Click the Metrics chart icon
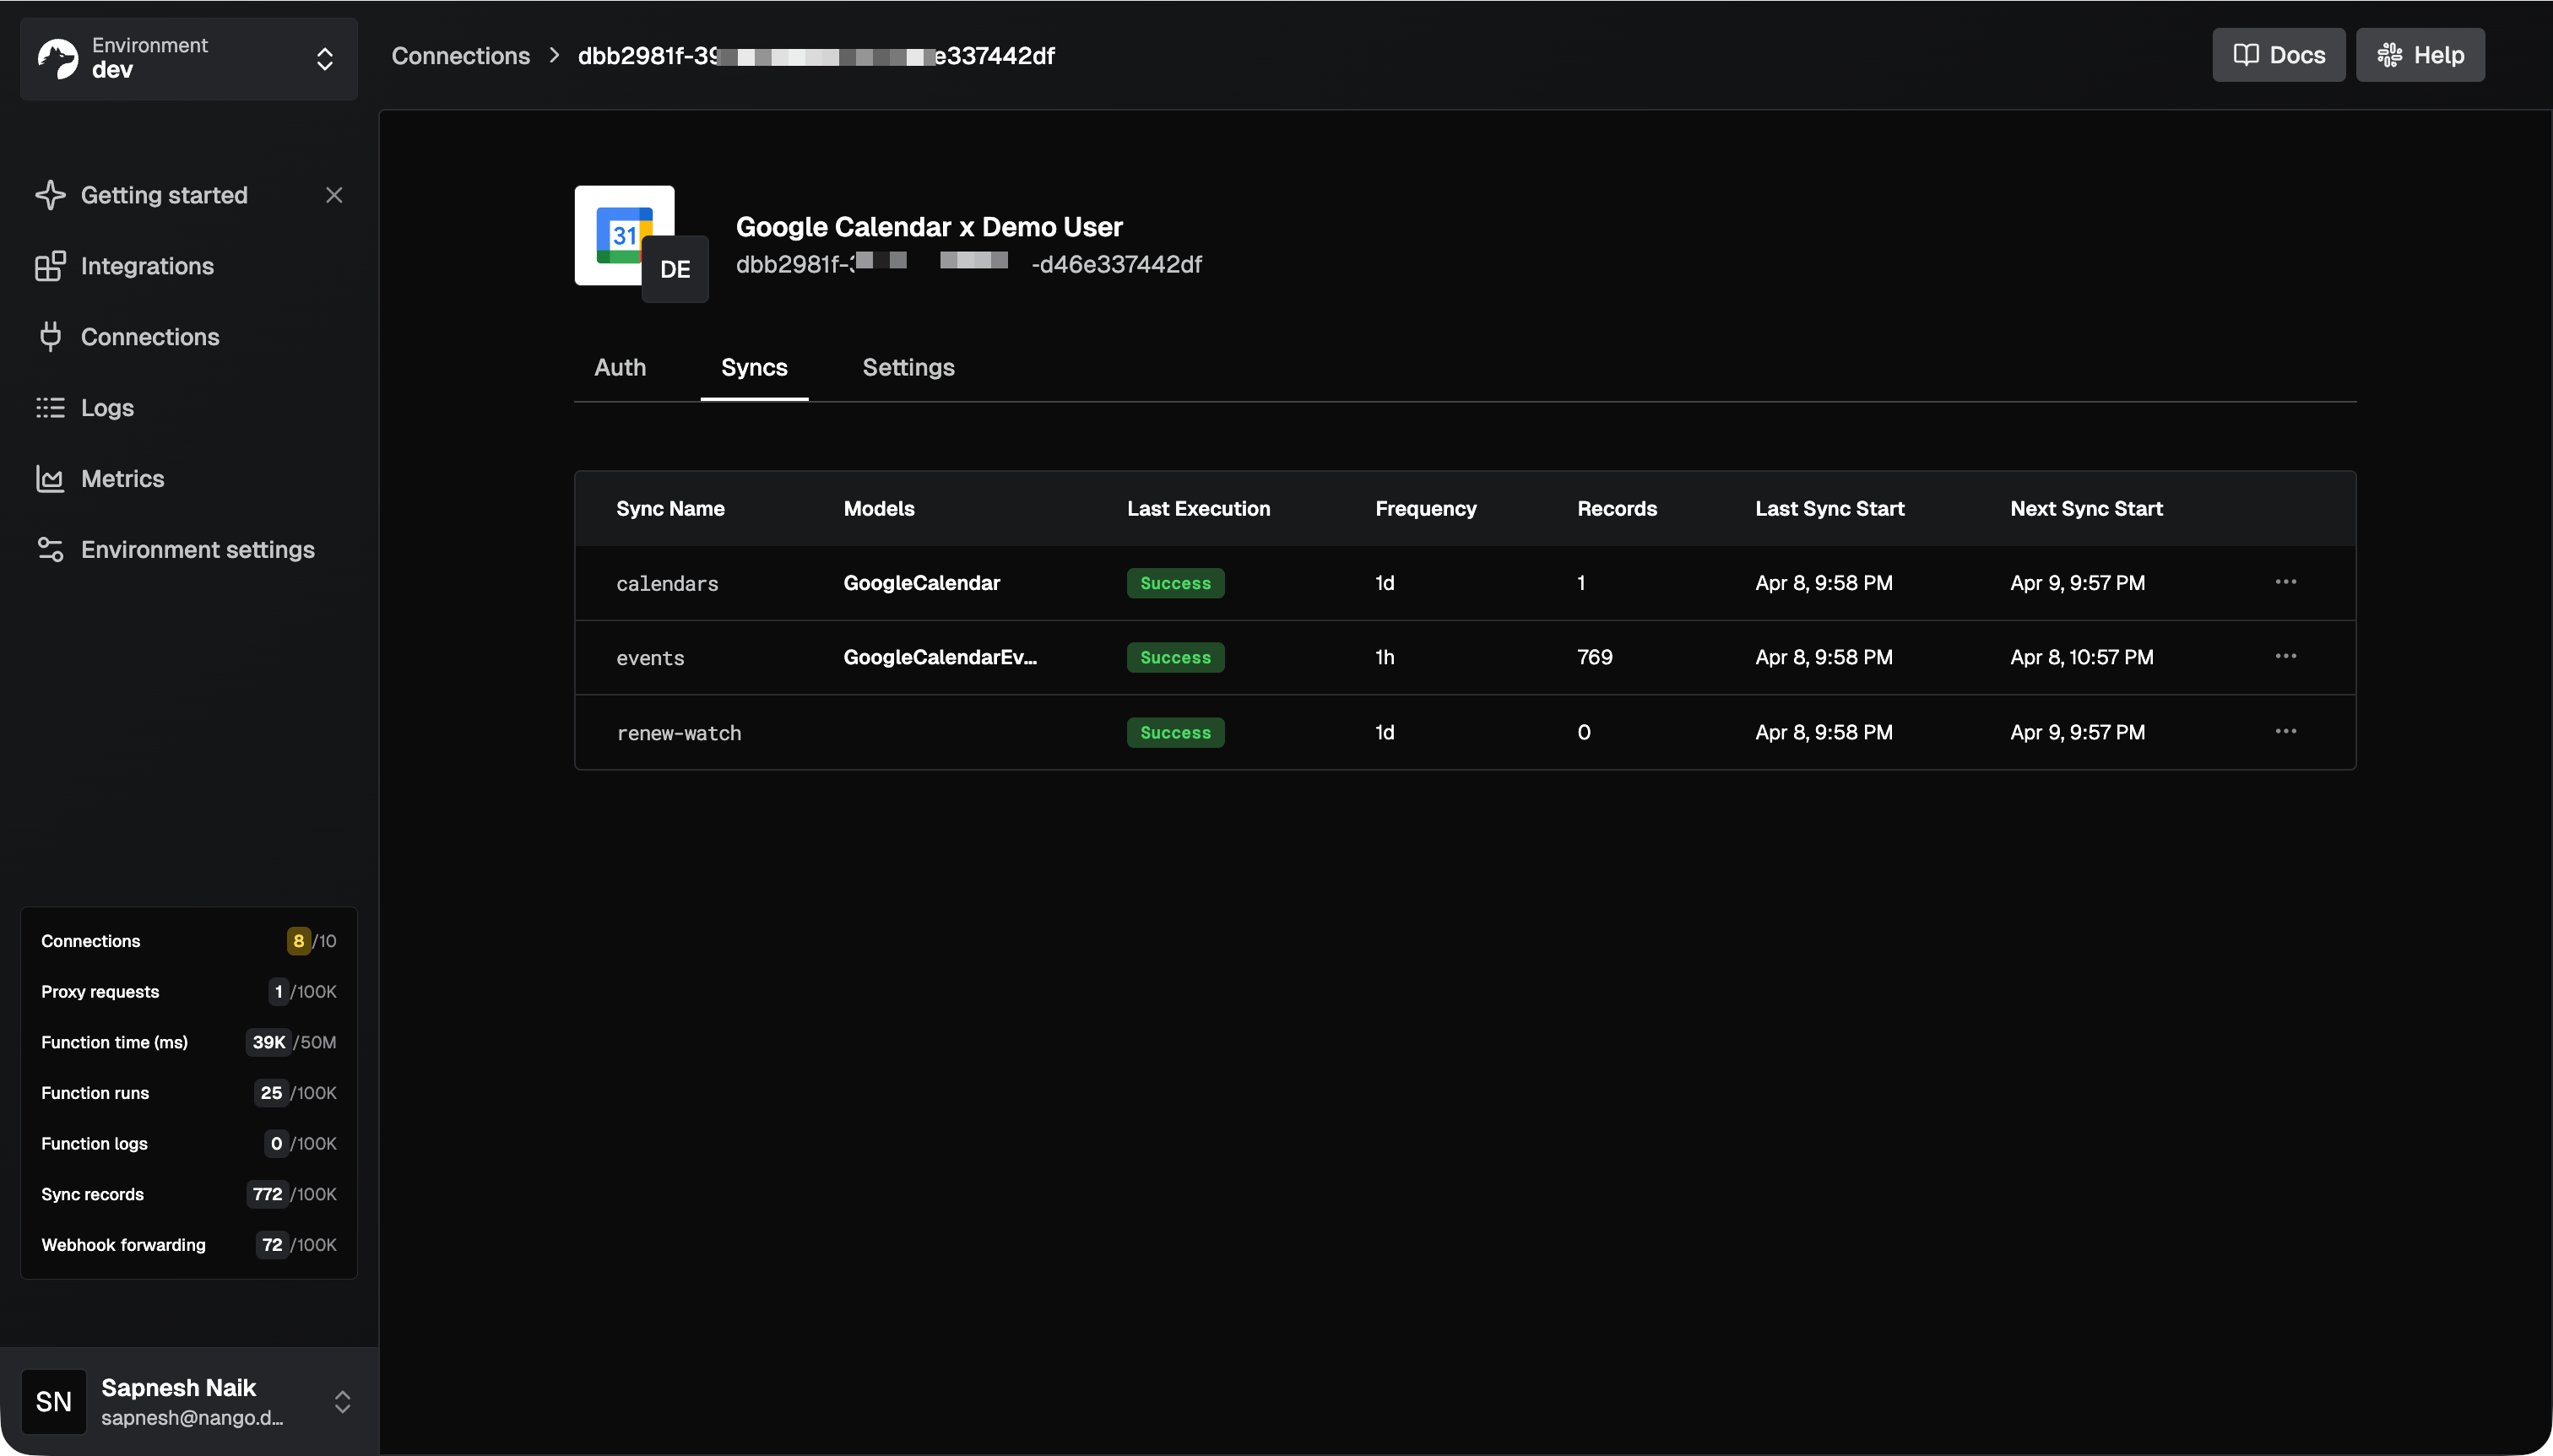 pos(50,479)
